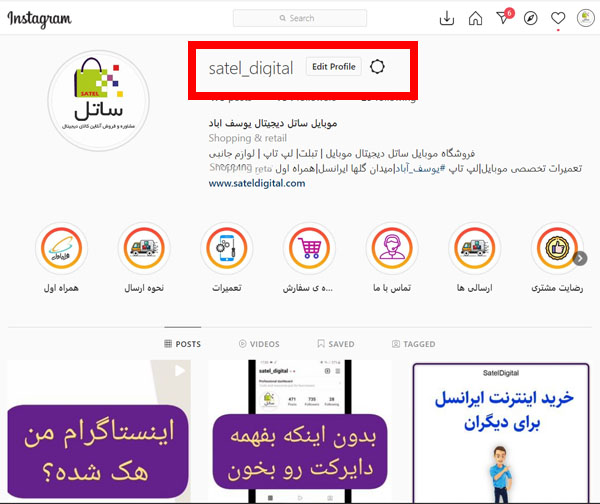
Task: Click the Edit Profile button
Action: pos(334,67)
